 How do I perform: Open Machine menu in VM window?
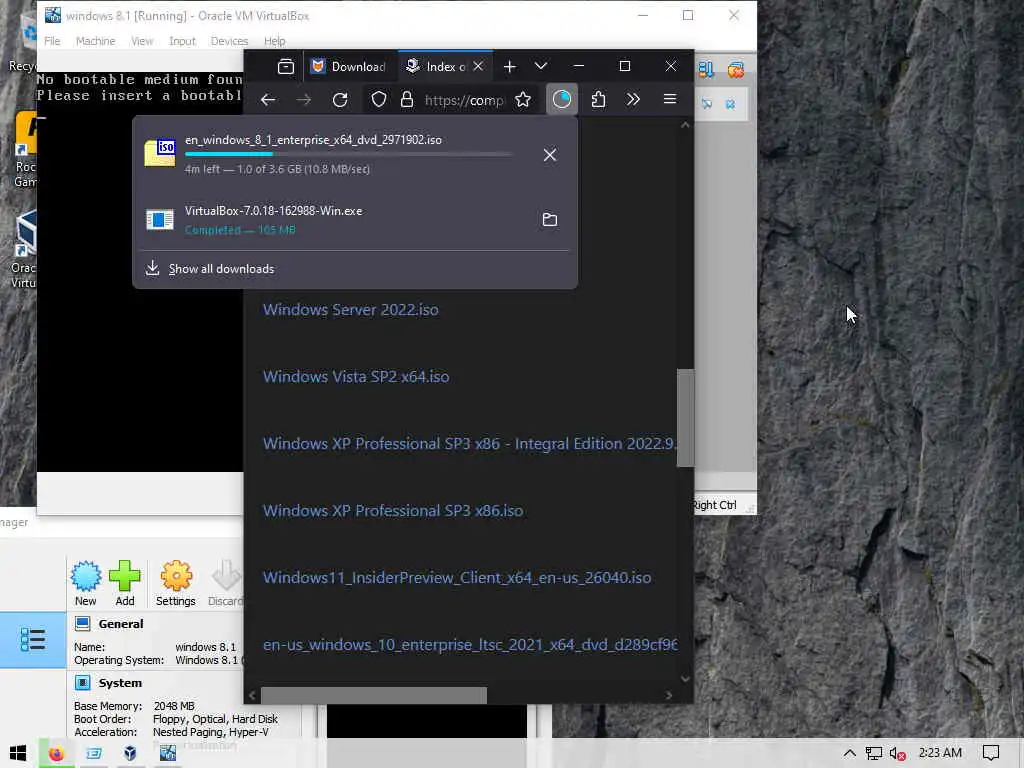tap(95, 41)
